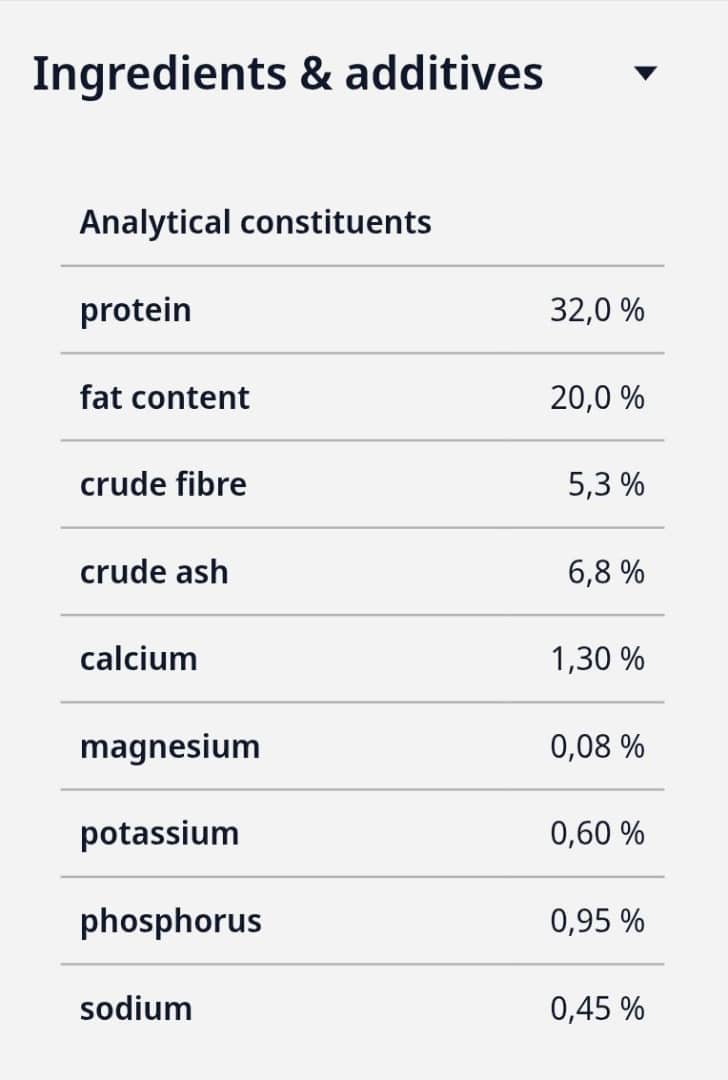
Task: Click the crude fibre label
Action: click(163, 485)
